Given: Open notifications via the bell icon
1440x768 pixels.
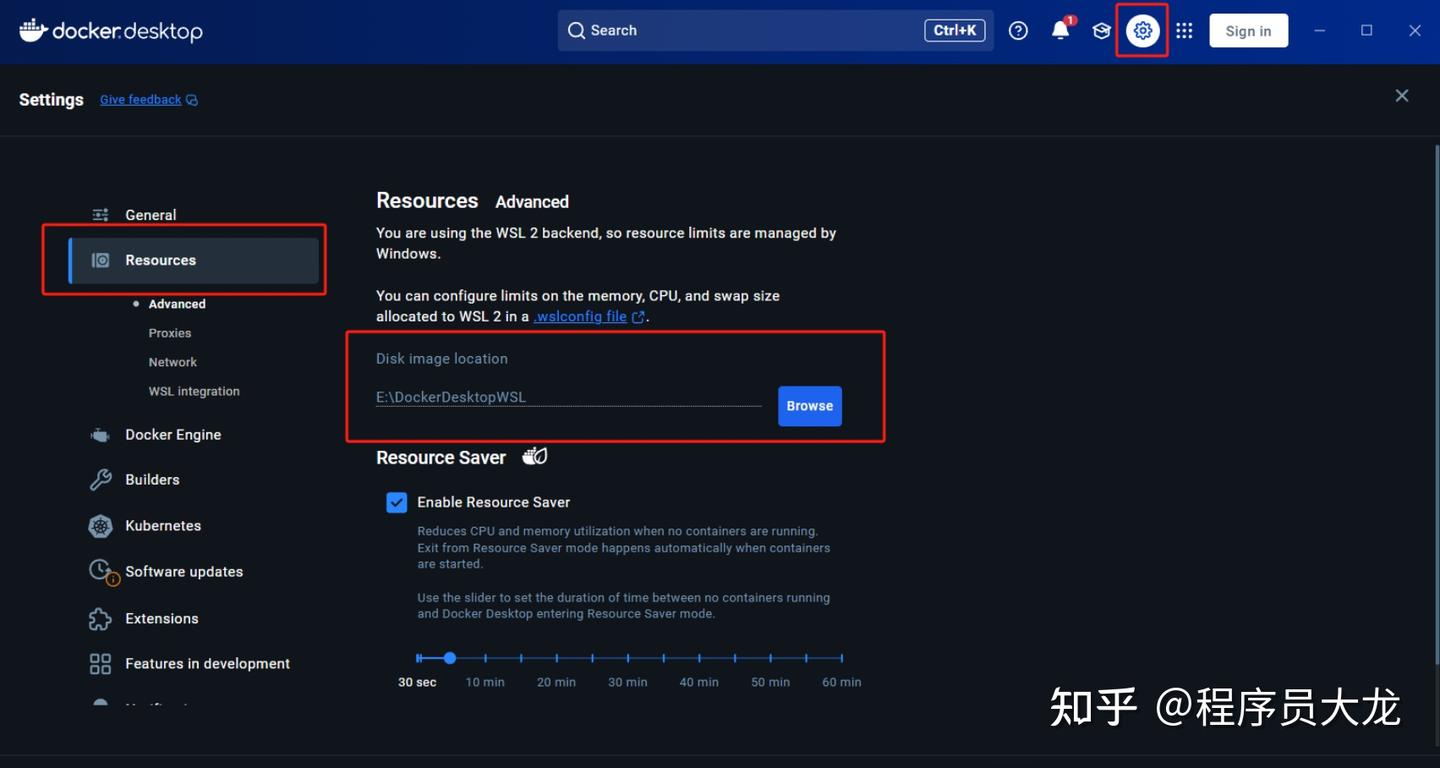Looking at the screenshot, I should pos(1060,30).
